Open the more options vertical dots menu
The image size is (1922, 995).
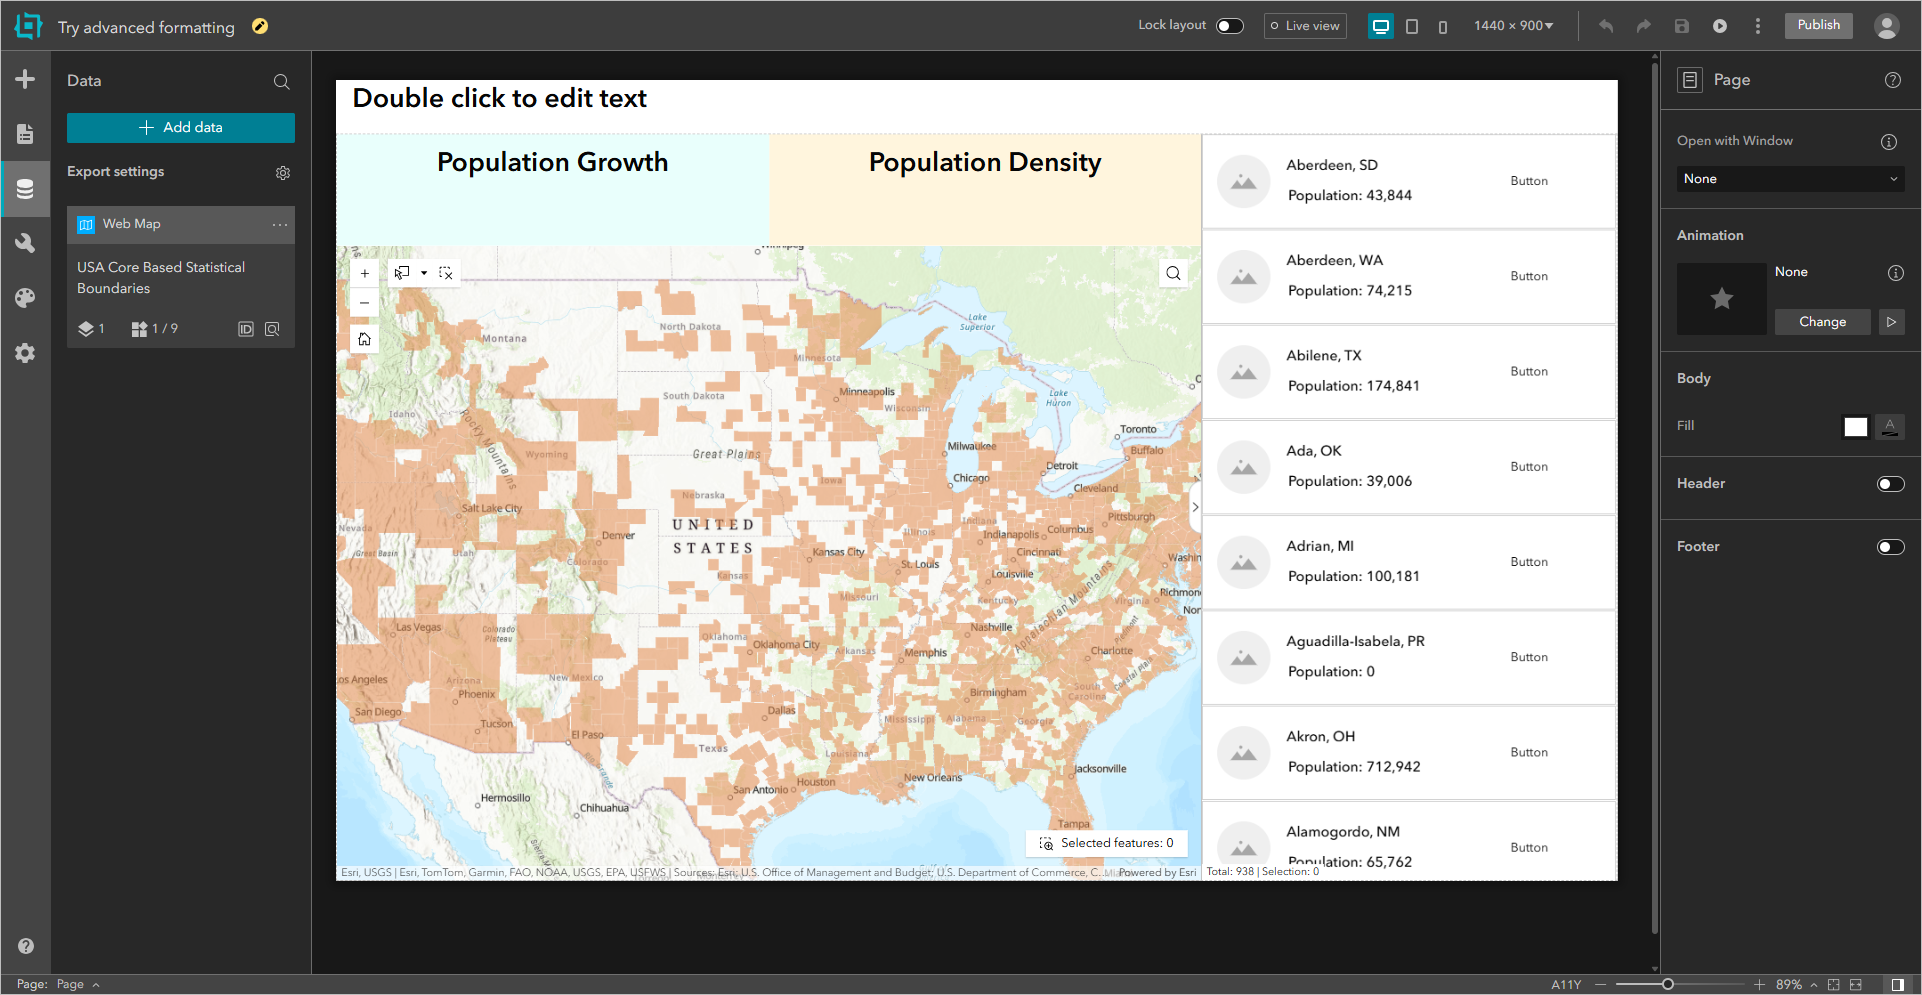click(x=1758, y=26)
